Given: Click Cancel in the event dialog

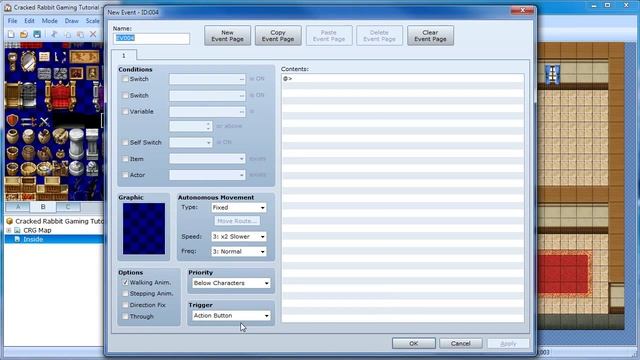Looking at the screenshot, I should coord(461,343).
